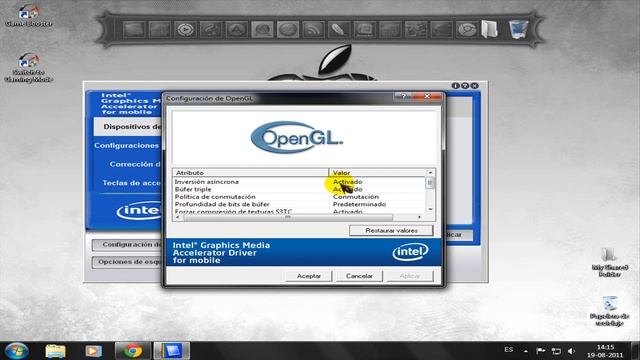Click the Valor column header
Viewport: 640px width, 360px height.
pyautogui.click(x=377, y=173)
